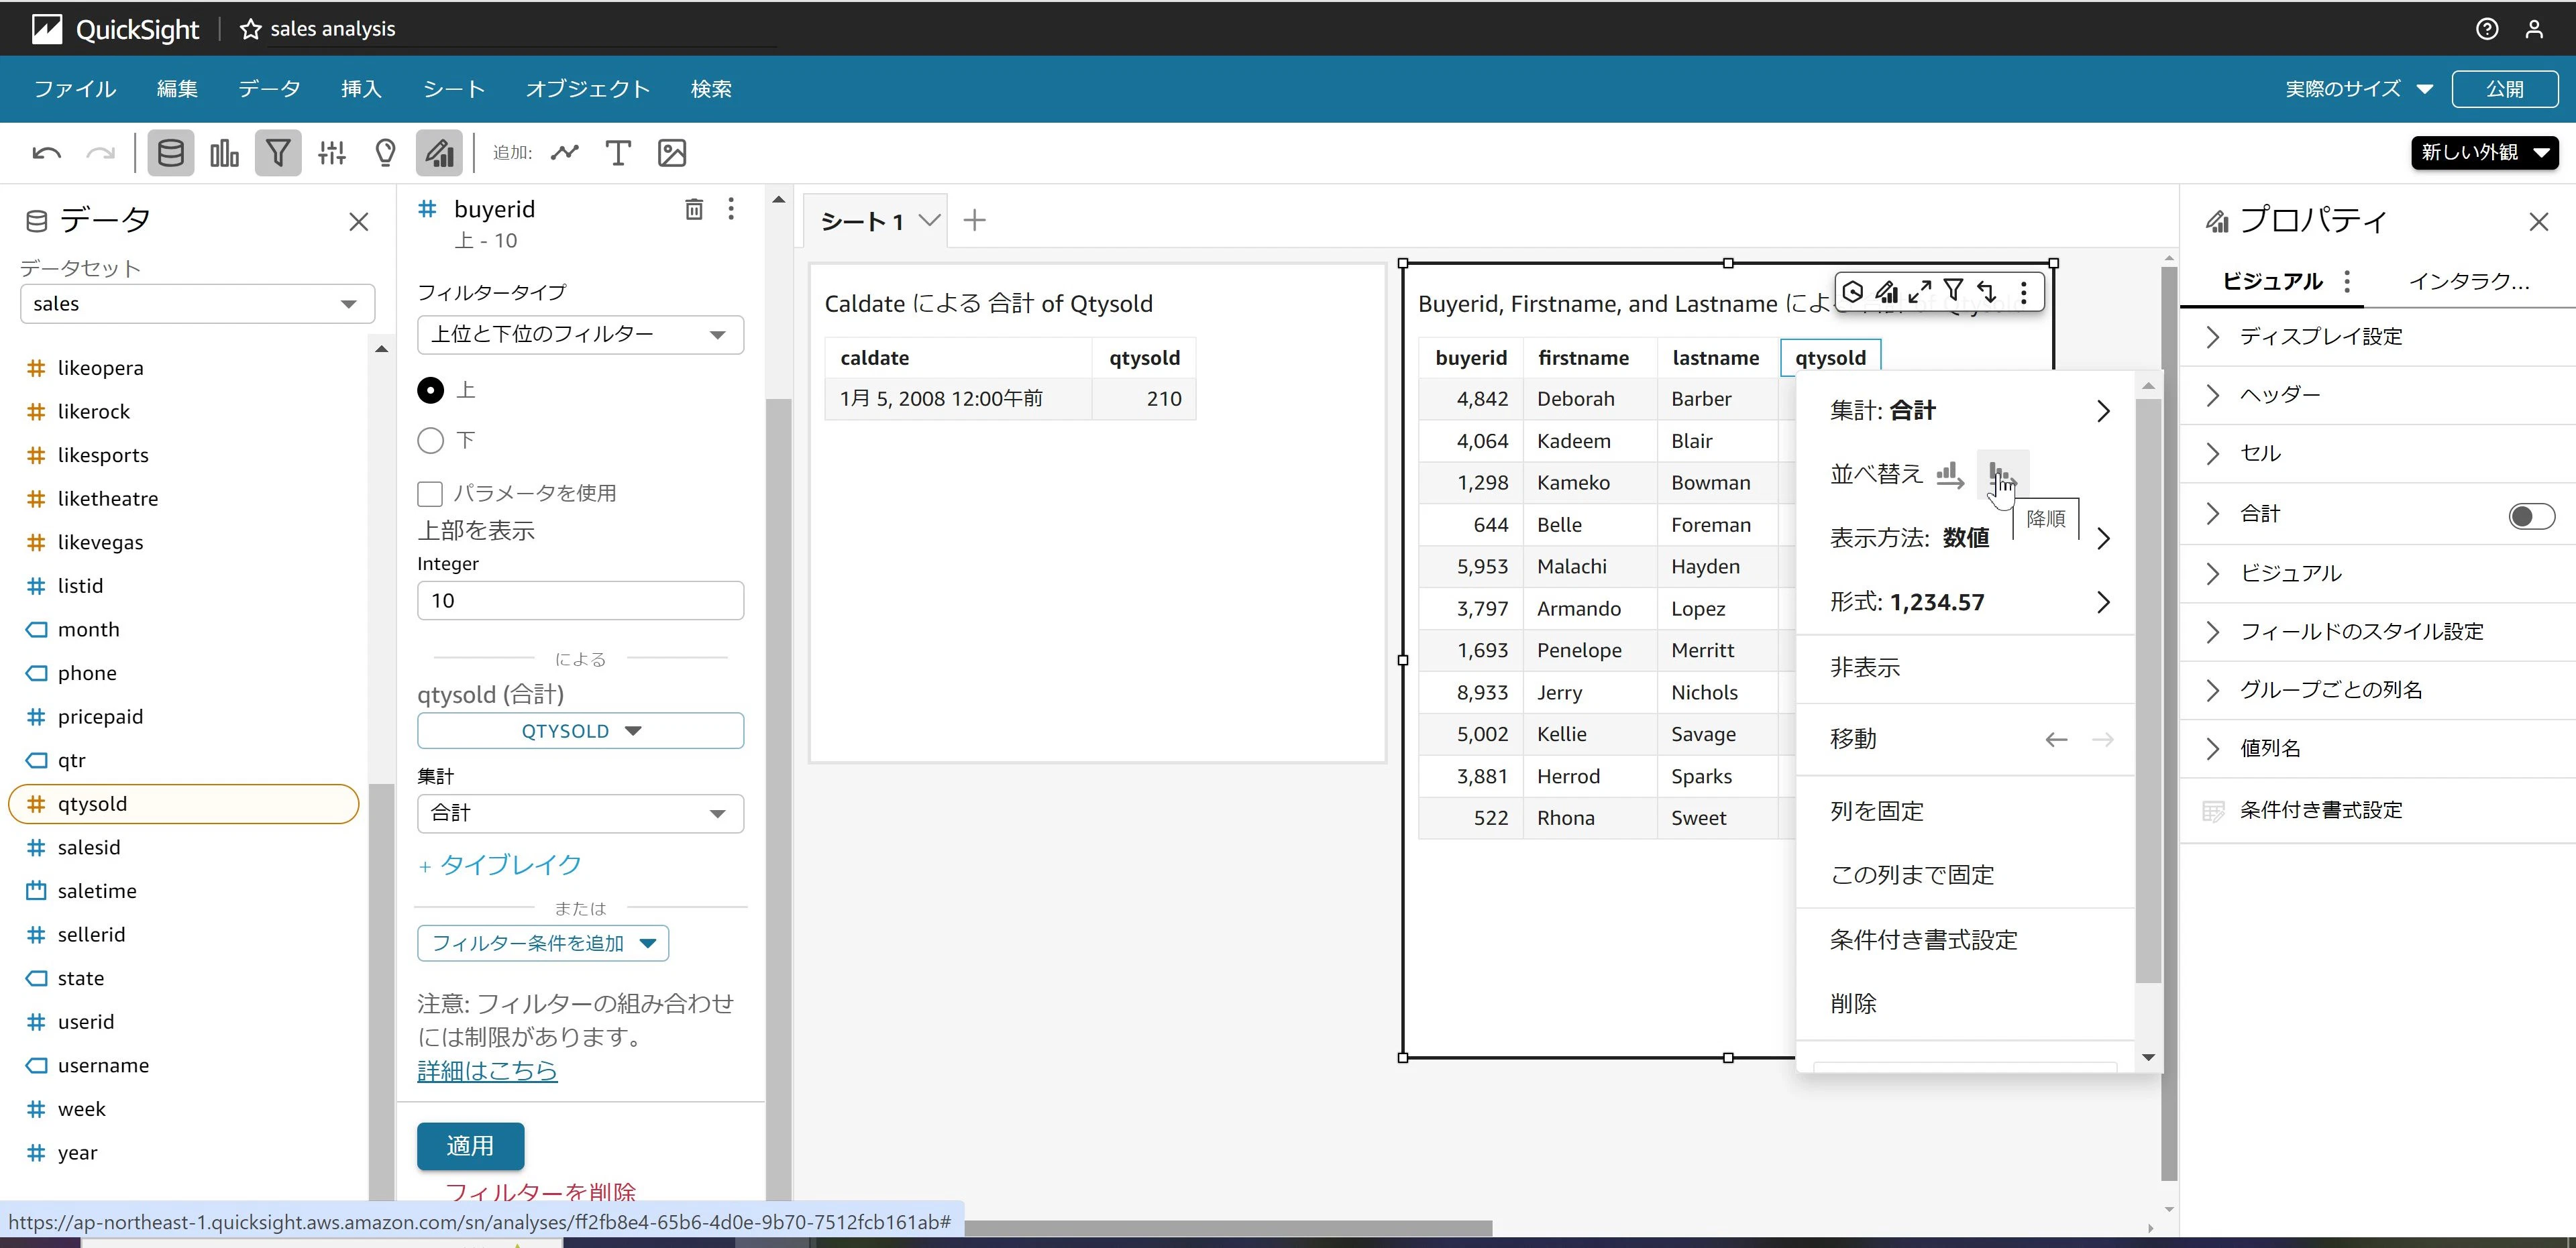The width and height of the screenshot is (2576, 1248).
Task: Open the help question mark icon
Action: click(x=2486, y=29)
